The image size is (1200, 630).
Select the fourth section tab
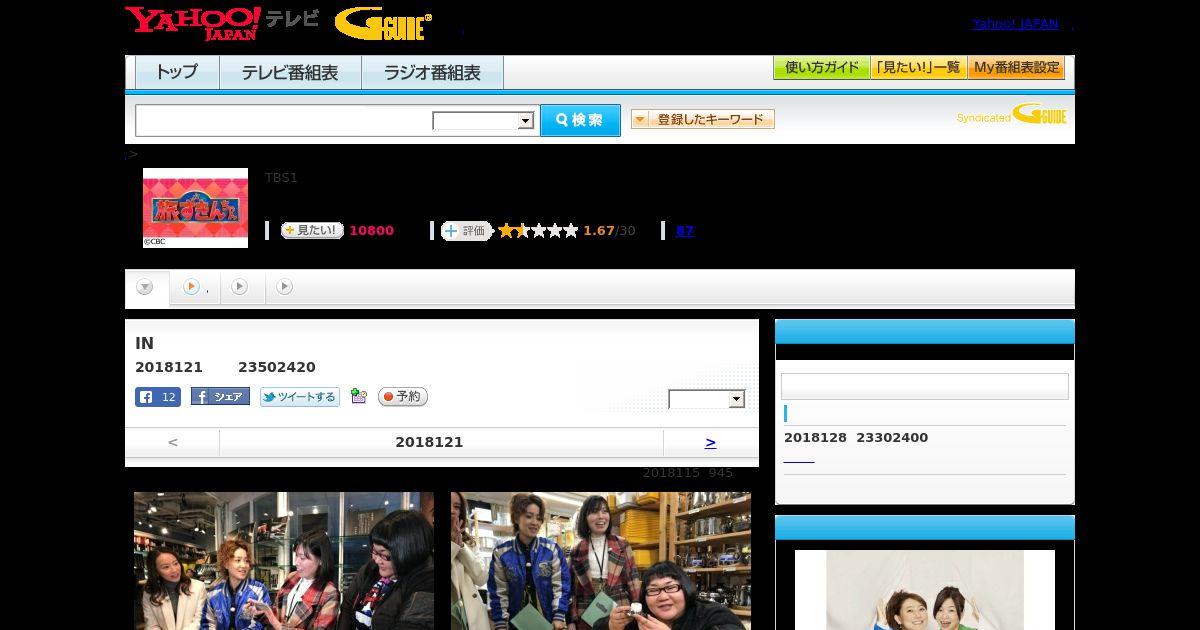coord(285,287)
